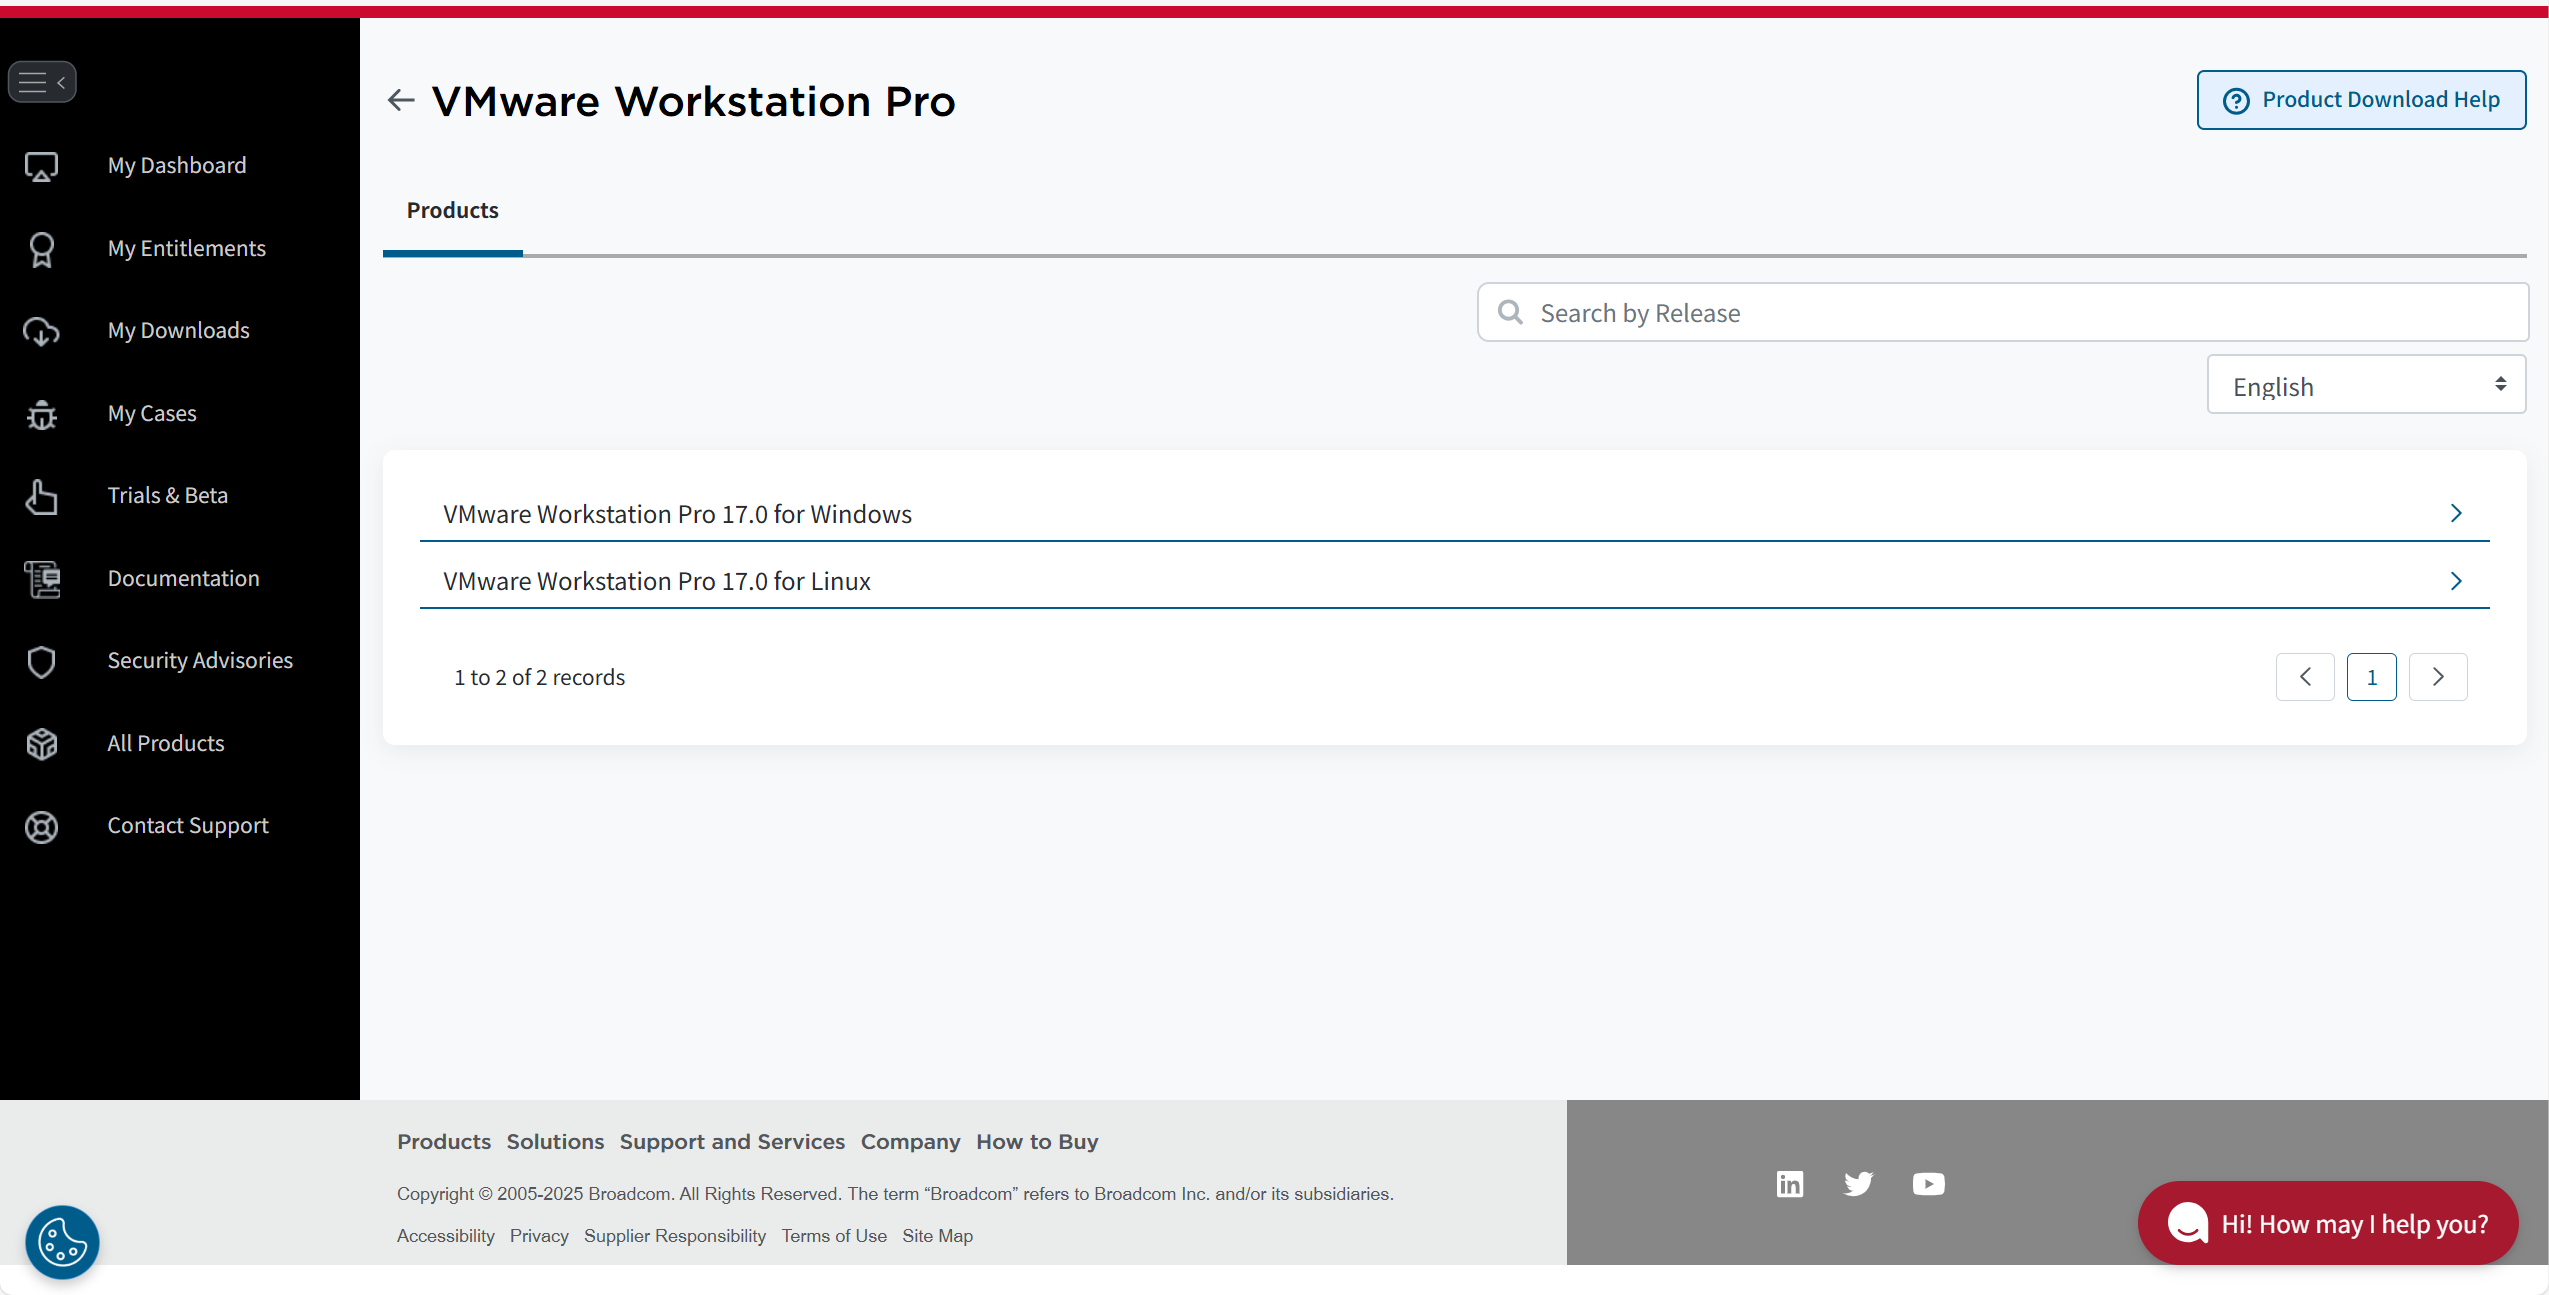The image size is (2549, 1295).
Task: Navigate back using the back arrow
Action: pyautogui.click(x=400, y=99)
